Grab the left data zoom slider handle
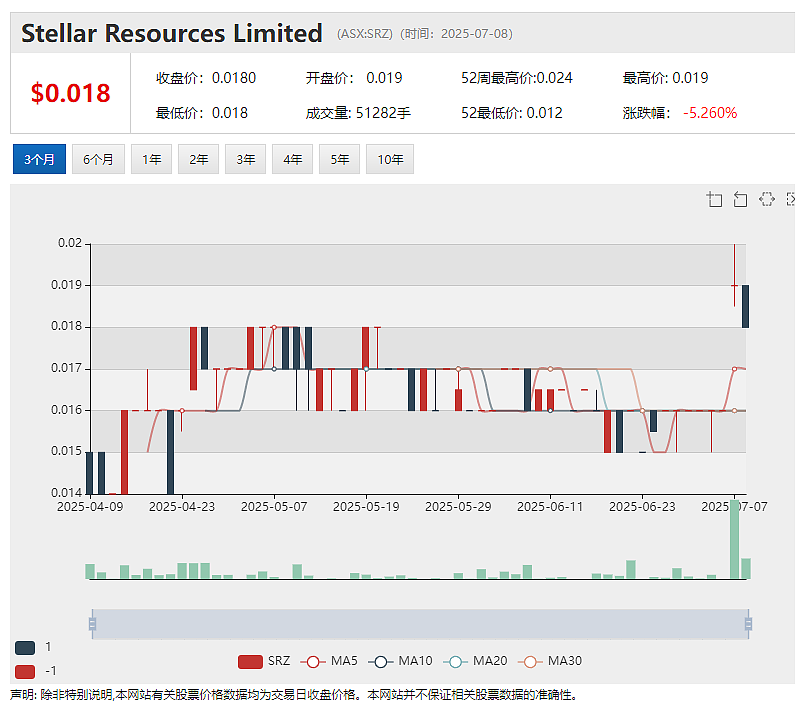 (x=92, y=624)
